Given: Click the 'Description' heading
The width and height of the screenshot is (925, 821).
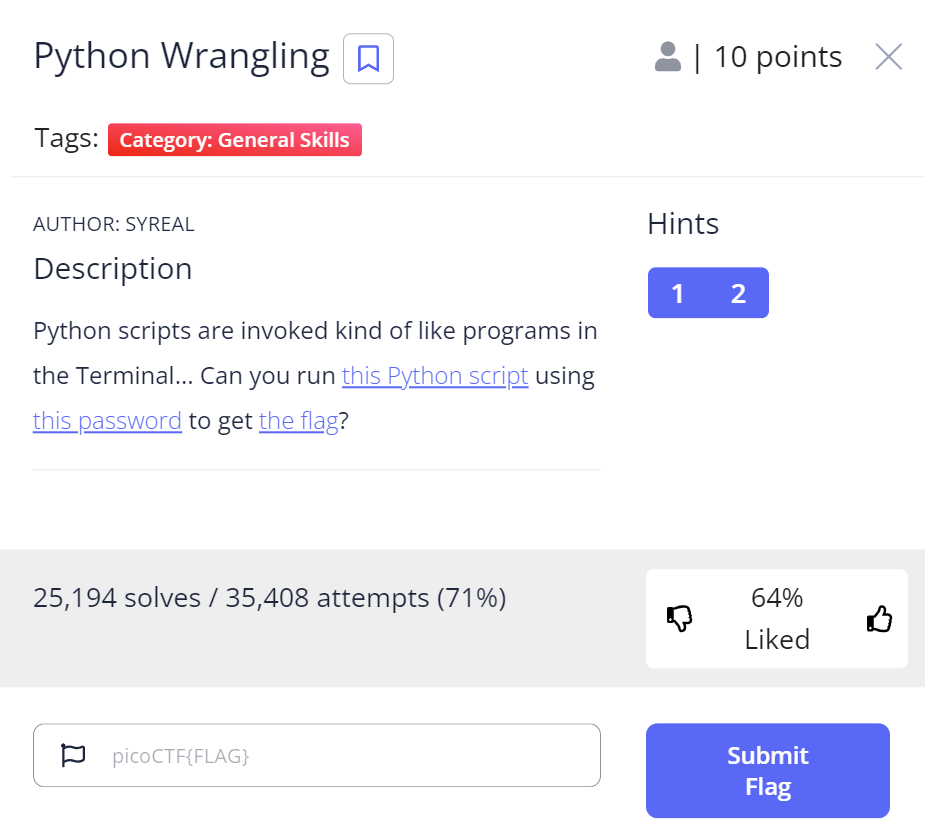Looking at the screenshot, I should coord(113,269).
